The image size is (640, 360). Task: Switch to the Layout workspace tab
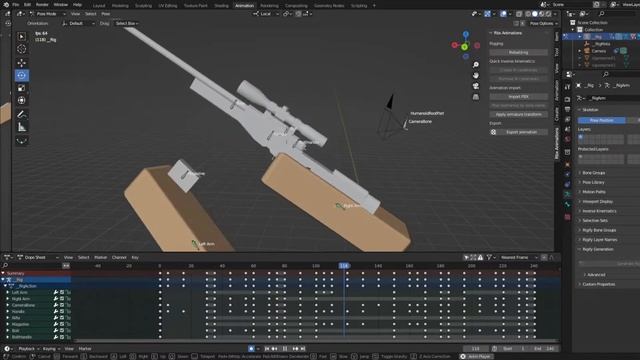click(x=99, y=6)
